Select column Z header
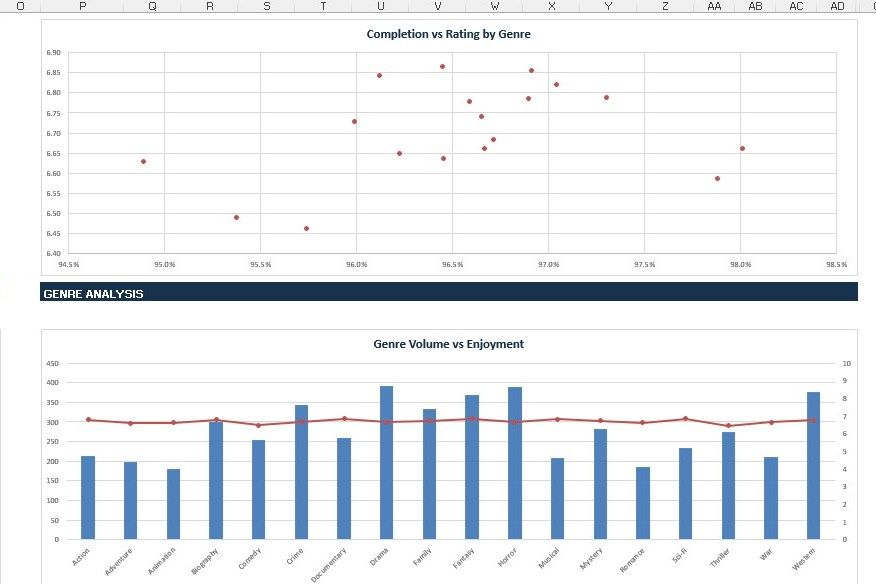 tap(665, 6)
